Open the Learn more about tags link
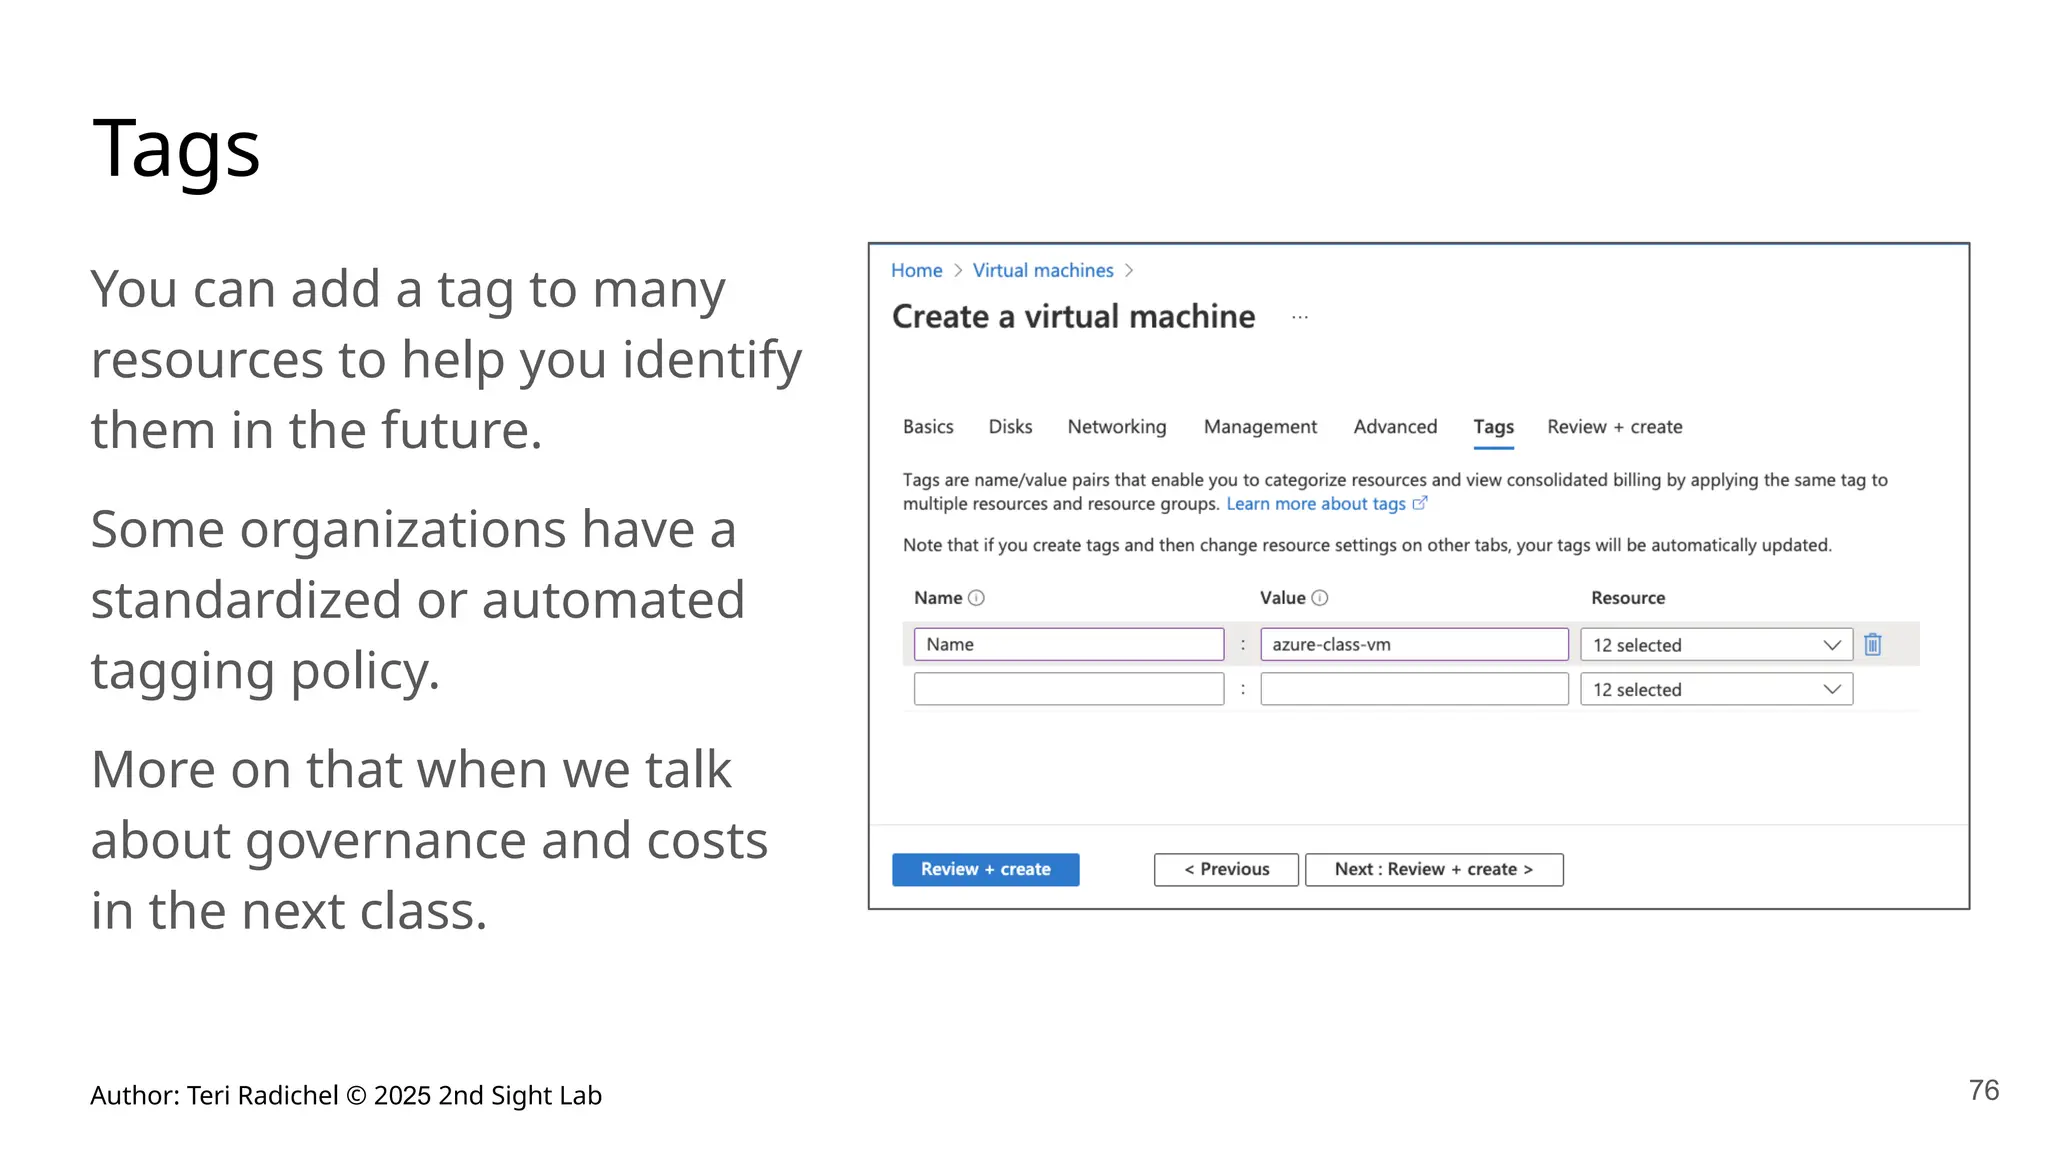 click(1316, 504)
